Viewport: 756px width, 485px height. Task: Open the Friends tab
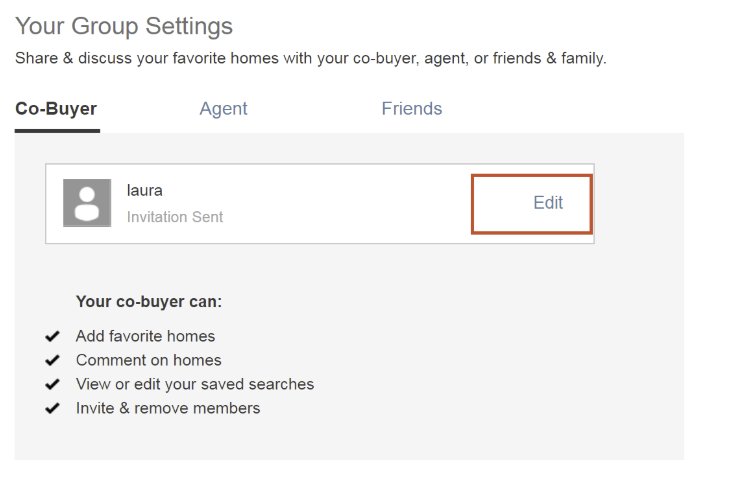tap(412, 109)
